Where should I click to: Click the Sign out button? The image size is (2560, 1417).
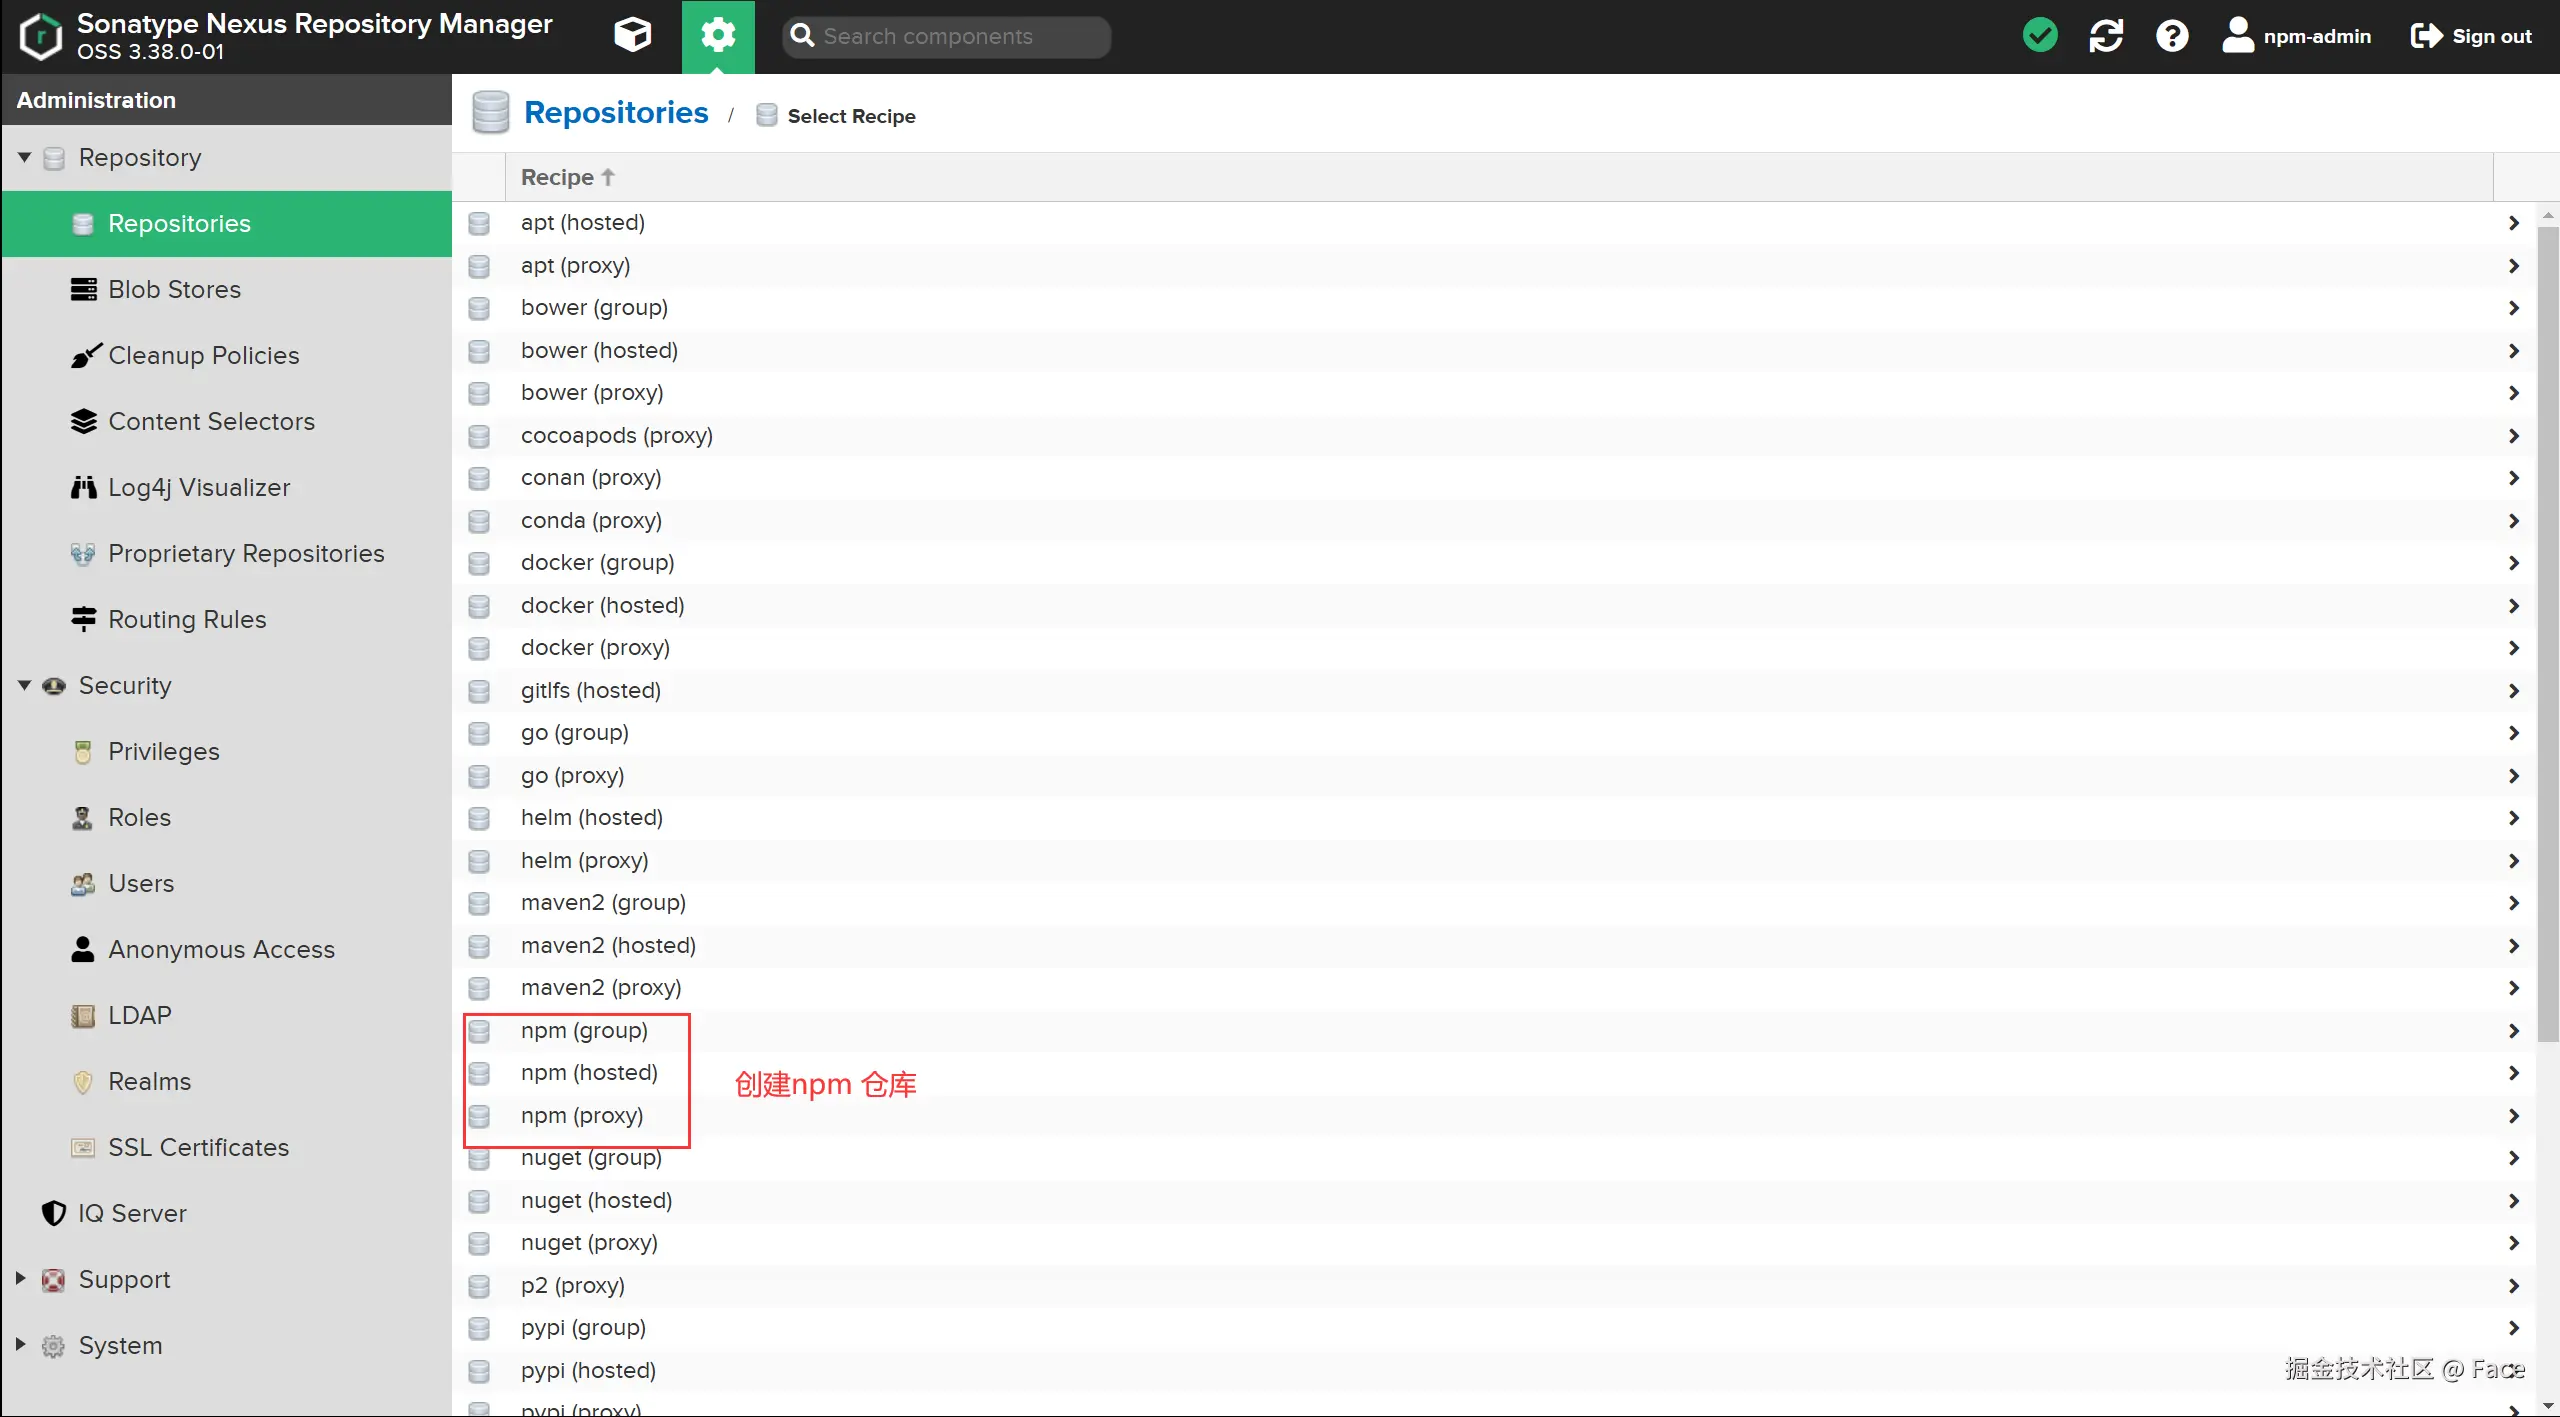2471,36
